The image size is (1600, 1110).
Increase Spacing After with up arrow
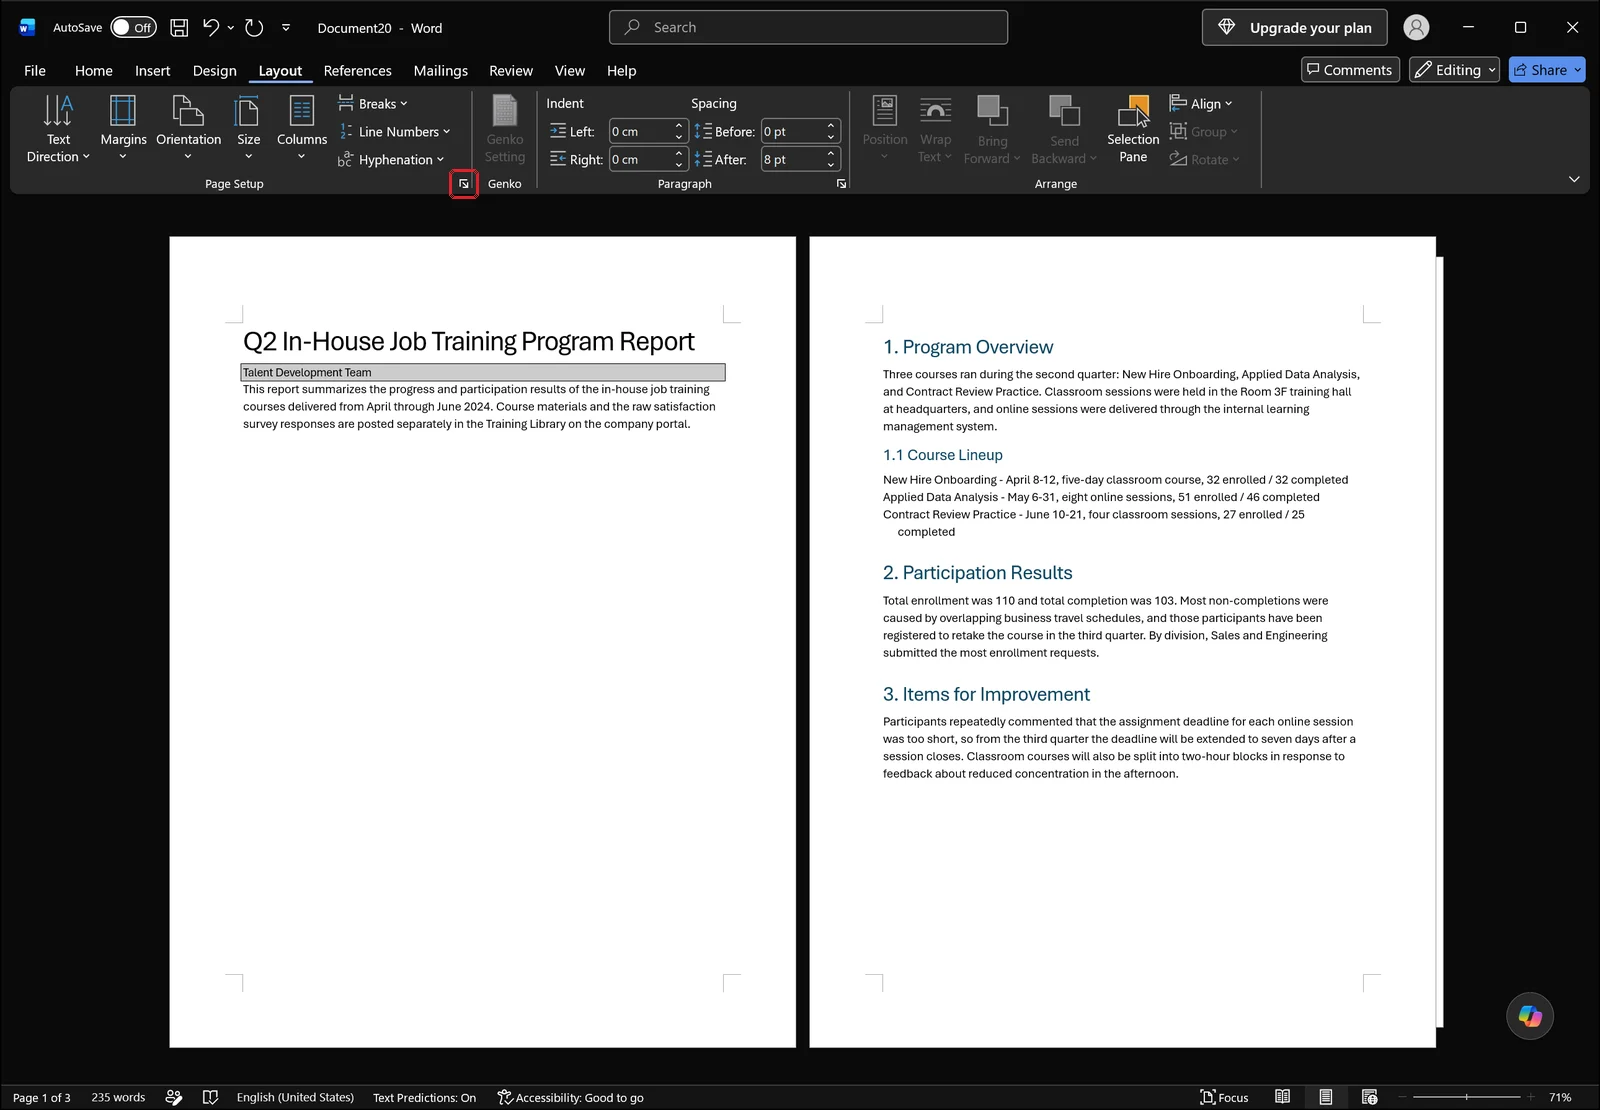[x=831, y=154]
